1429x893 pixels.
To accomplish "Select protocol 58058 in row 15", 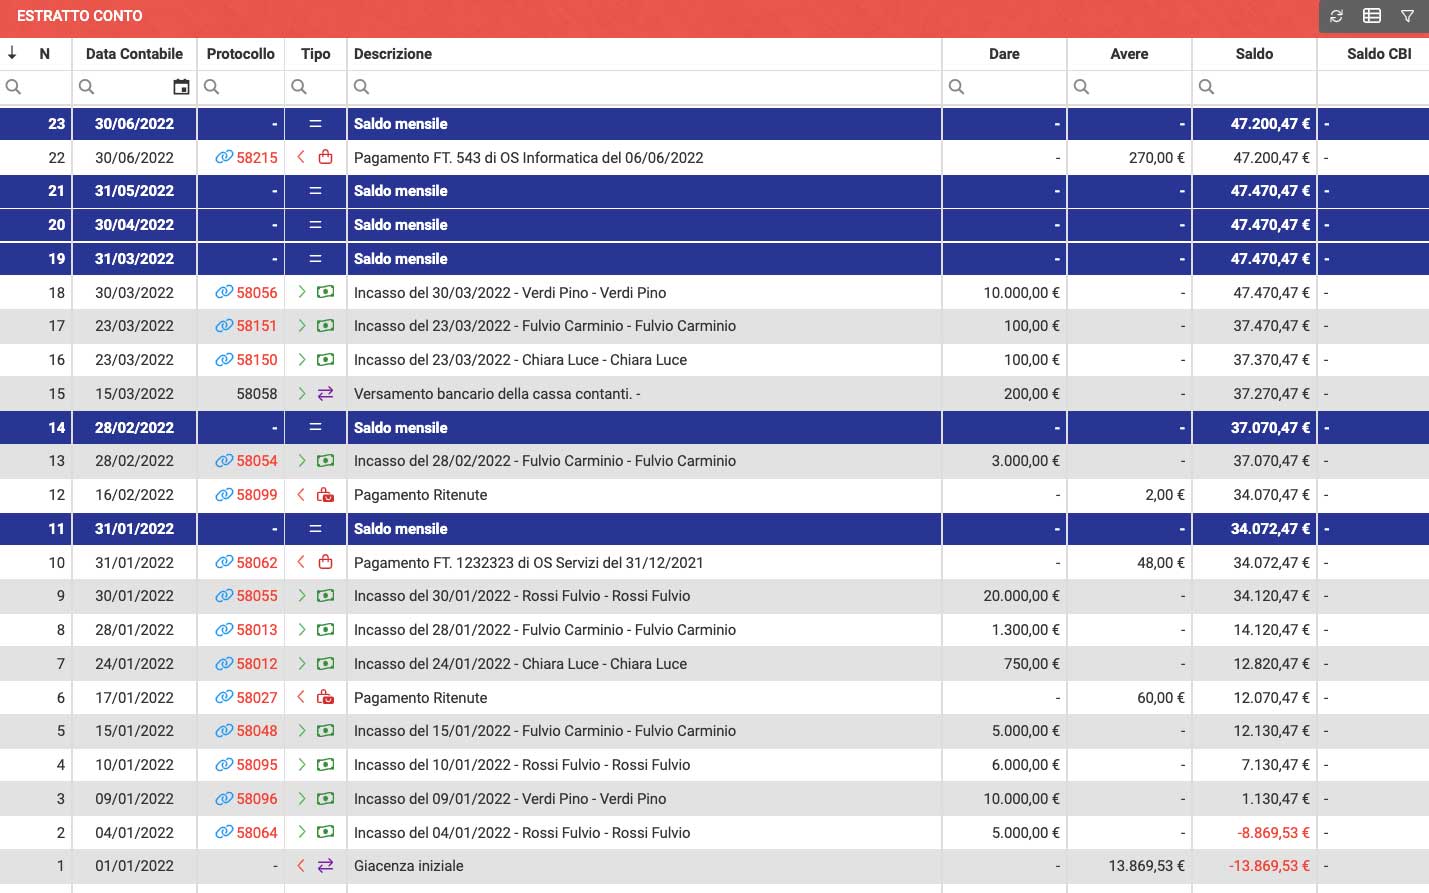I will coord(257,394).
